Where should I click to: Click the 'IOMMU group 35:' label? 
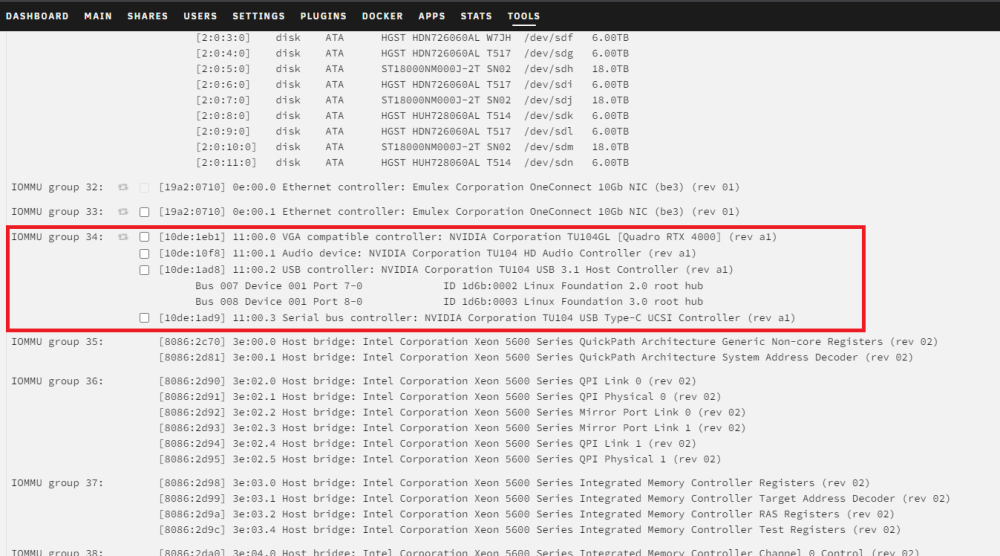tap(57, 342)
